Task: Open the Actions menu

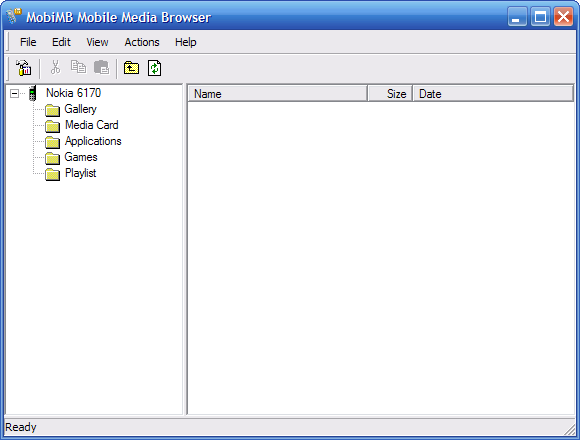Action: click(142, 42)
